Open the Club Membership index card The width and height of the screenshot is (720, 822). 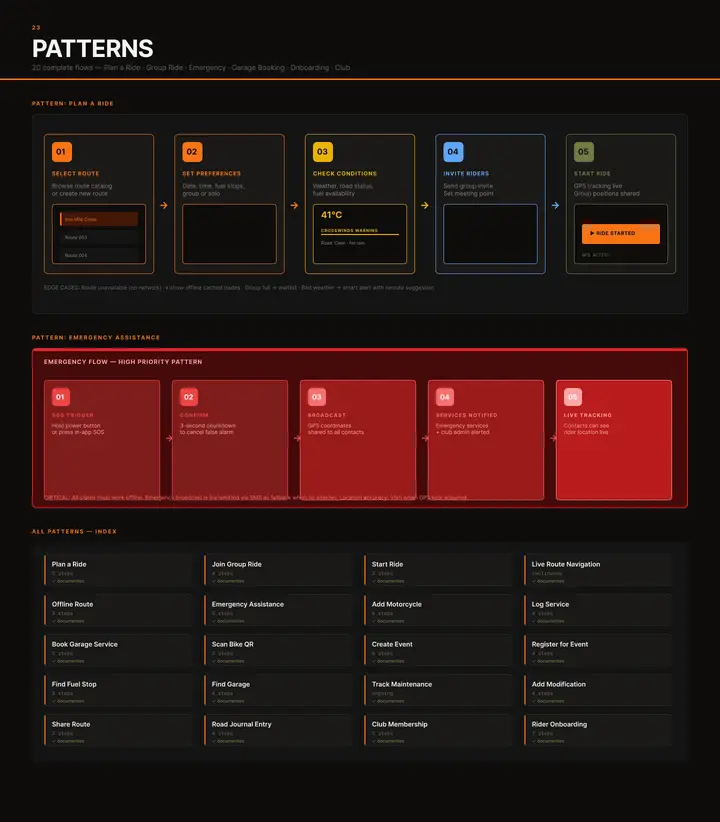click(438, 730)
